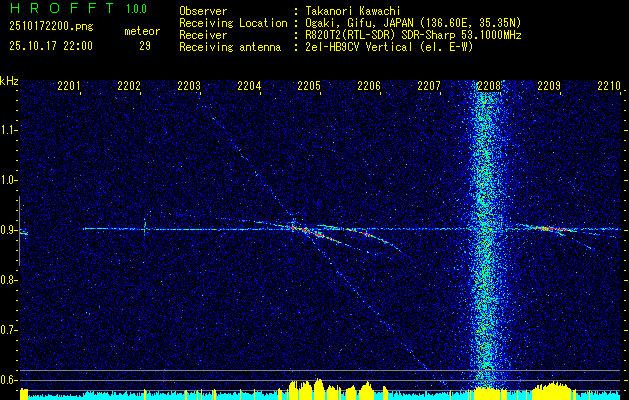The width and height of the screenshot is (629, 400).
Task: Click the 2203 time marker
Action: tap(189, 86)
